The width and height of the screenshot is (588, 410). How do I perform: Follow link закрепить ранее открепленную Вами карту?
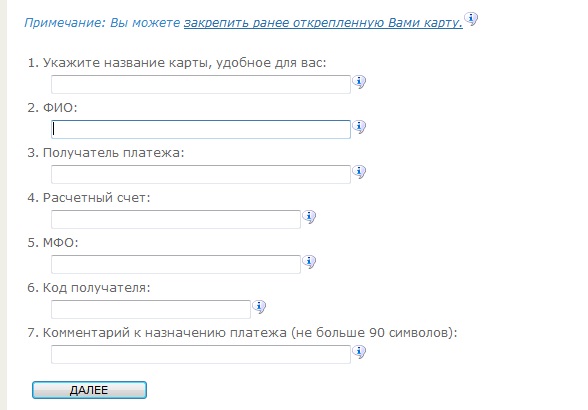[323, 23]
